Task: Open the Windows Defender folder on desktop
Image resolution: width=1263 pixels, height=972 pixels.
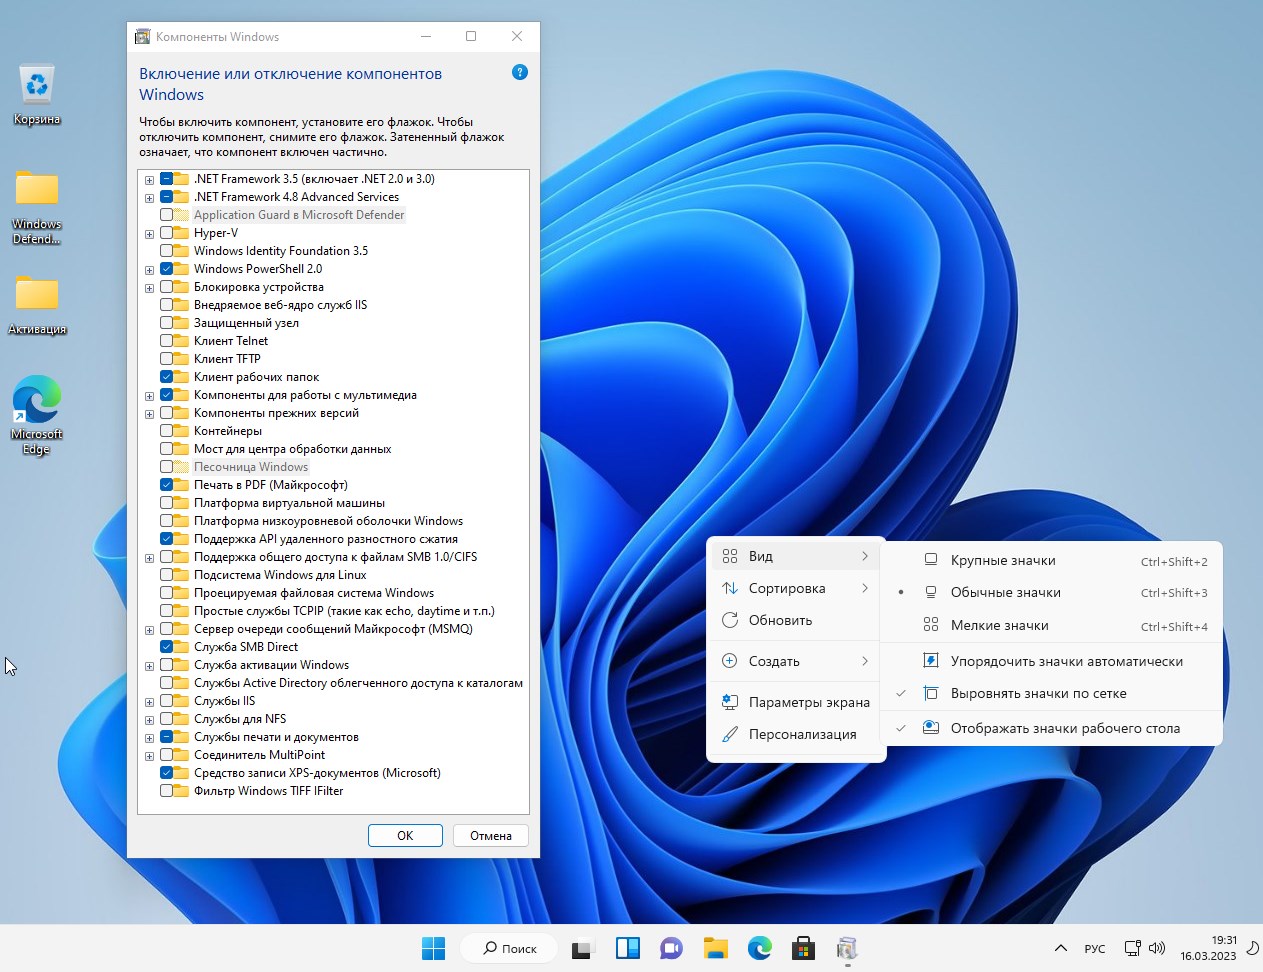Action: pos(37,190)
